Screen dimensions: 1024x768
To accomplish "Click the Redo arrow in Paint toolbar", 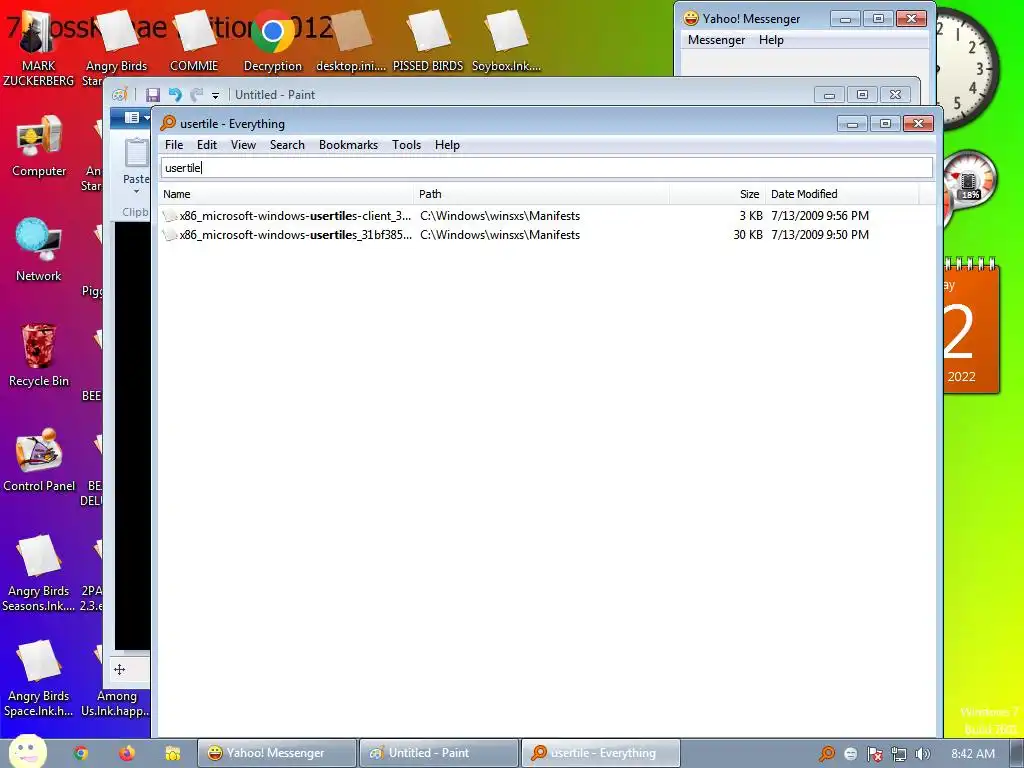I will (197, 95).
